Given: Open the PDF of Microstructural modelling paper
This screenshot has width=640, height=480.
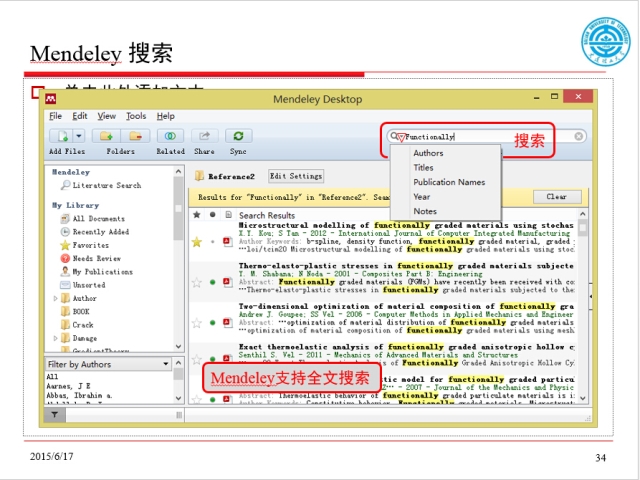Looking at the screenshot, I should tap(227, 242).
